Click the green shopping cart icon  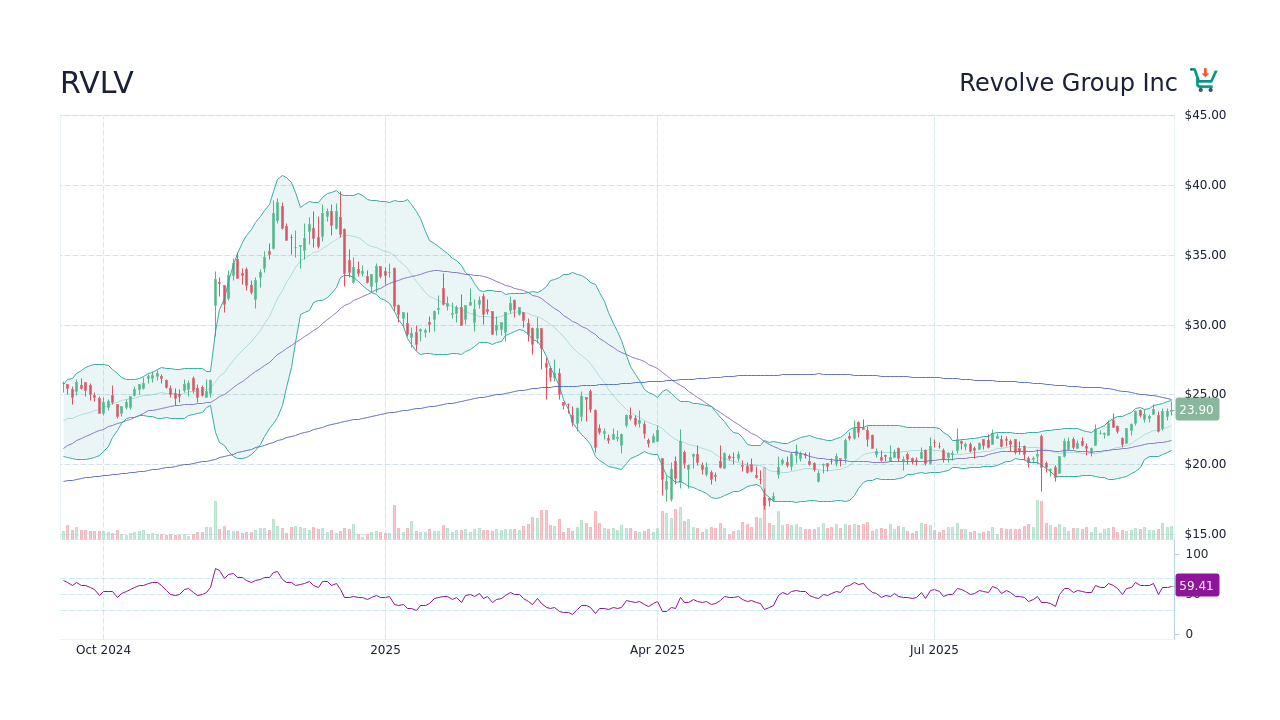pos(1203,79)
